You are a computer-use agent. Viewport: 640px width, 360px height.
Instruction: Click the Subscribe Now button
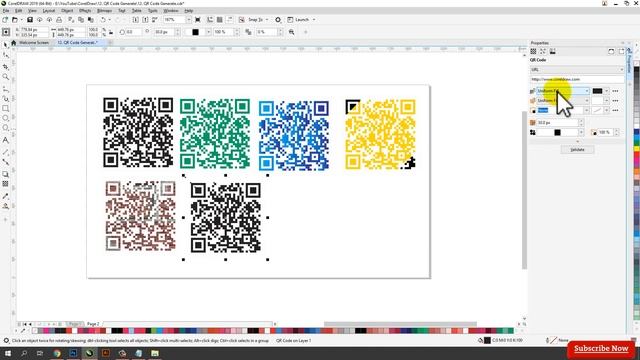pos(601,349)
